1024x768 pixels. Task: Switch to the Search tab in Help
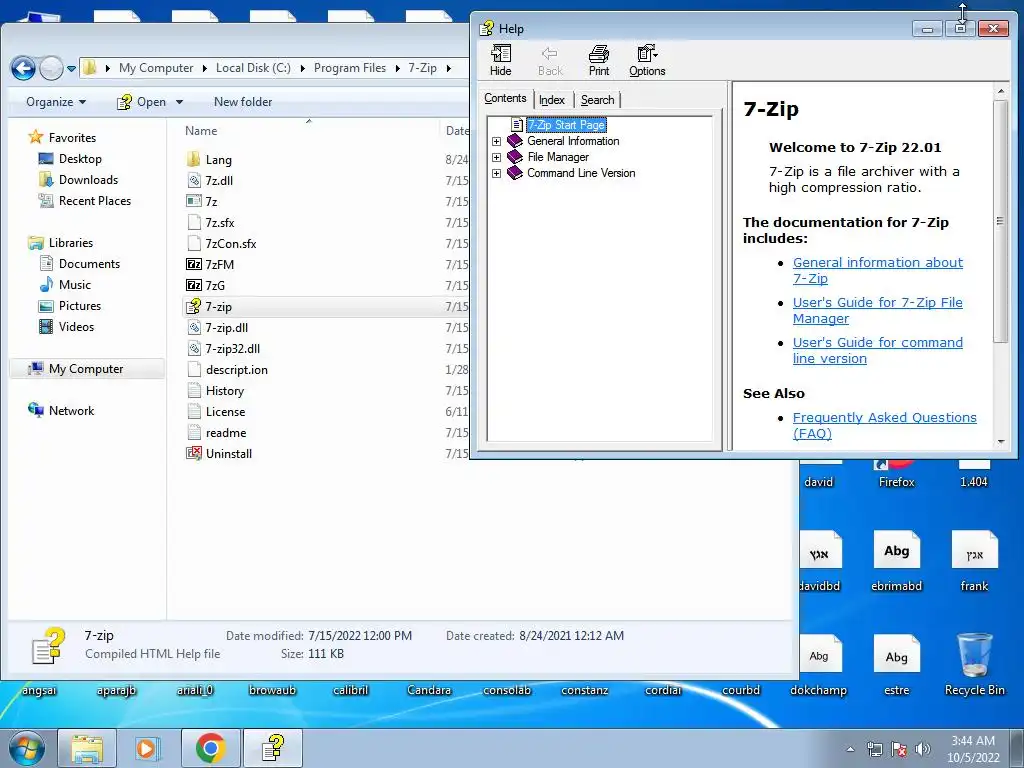(598, 100)
